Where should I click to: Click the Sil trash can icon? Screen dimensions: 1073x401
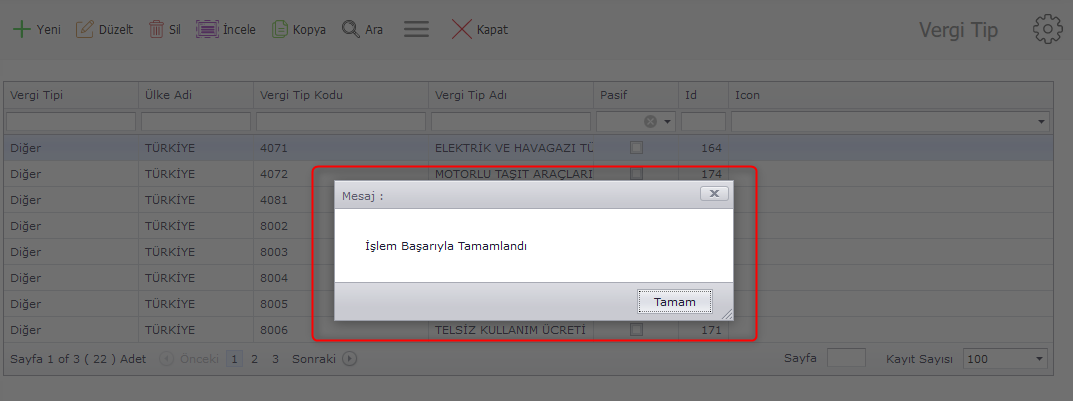[156, 29]
